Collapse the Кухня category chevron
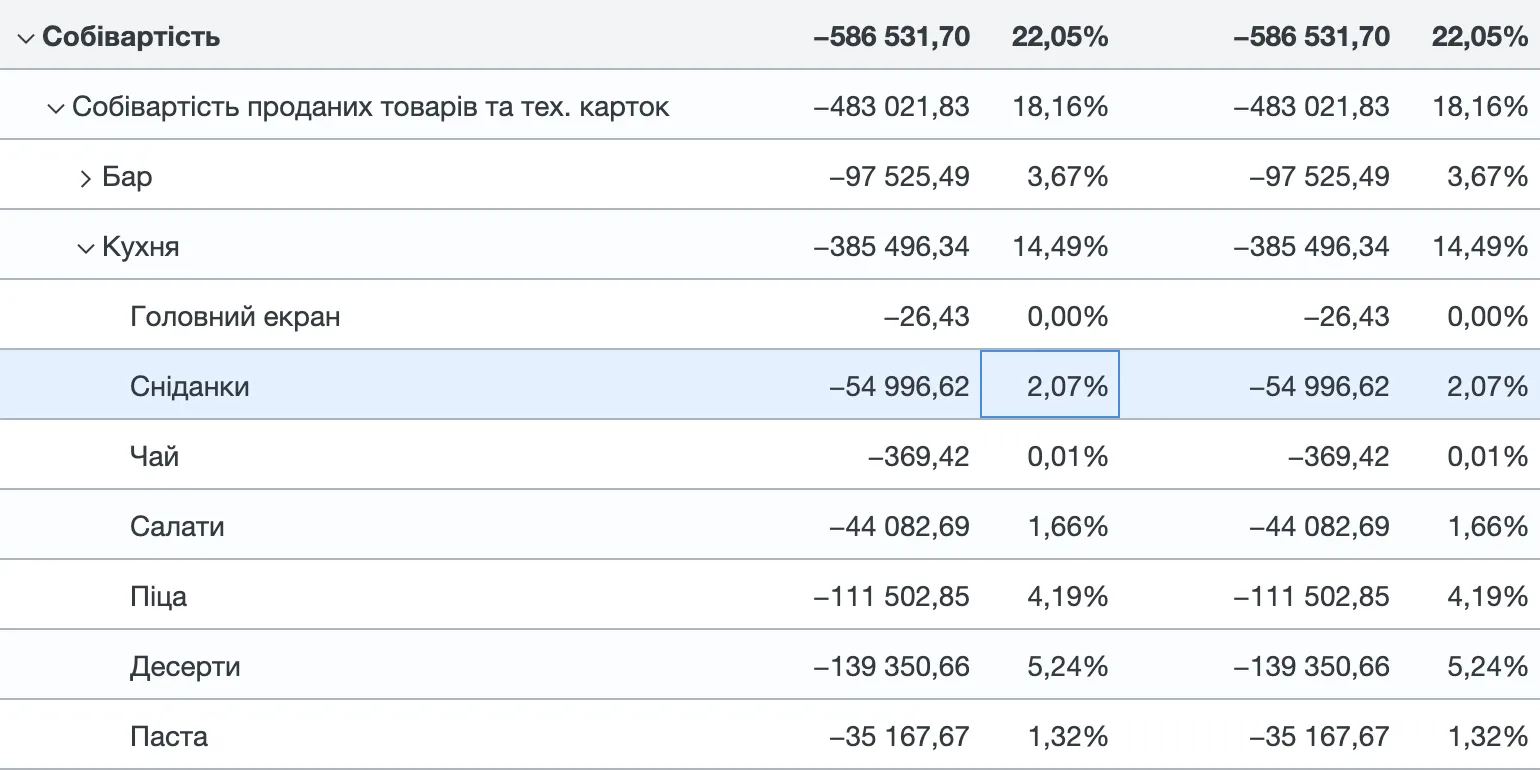 coord(86,247)
